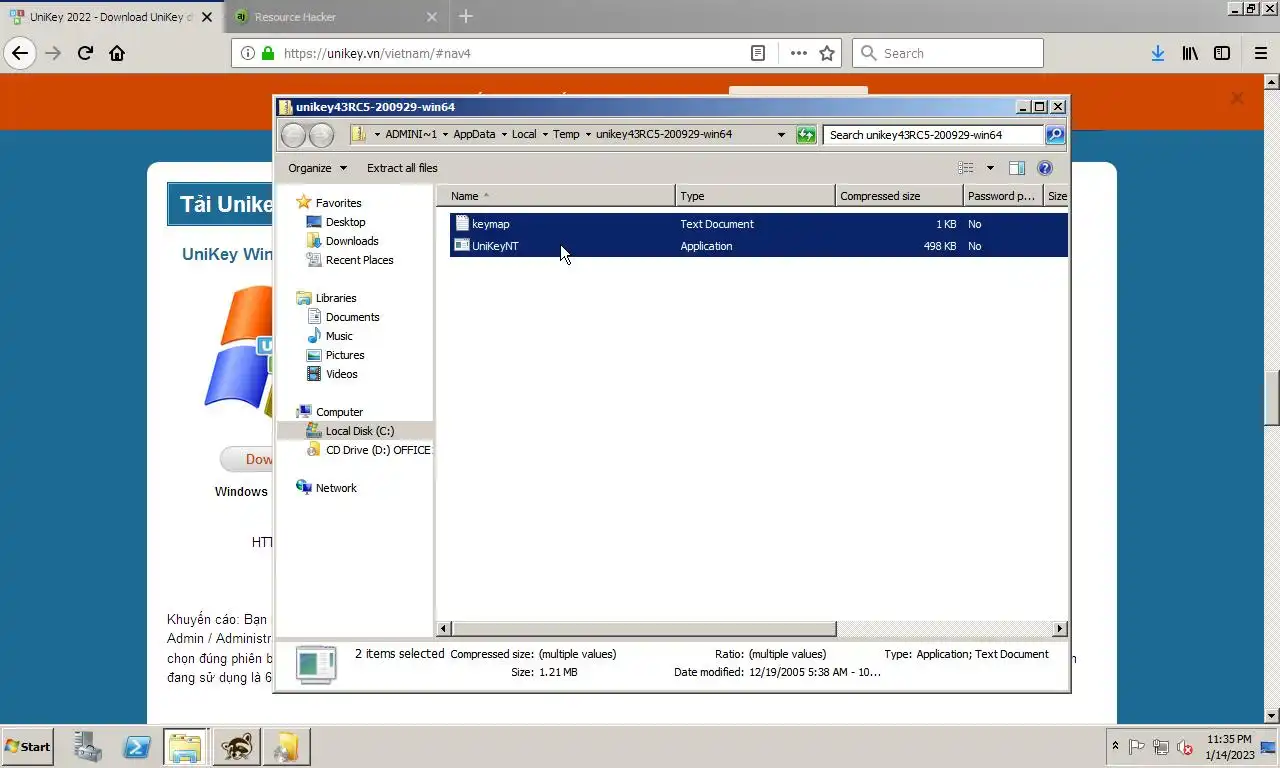
Task: Click the horizontal scrollbar right arrow
Action: click(1059, 629)
